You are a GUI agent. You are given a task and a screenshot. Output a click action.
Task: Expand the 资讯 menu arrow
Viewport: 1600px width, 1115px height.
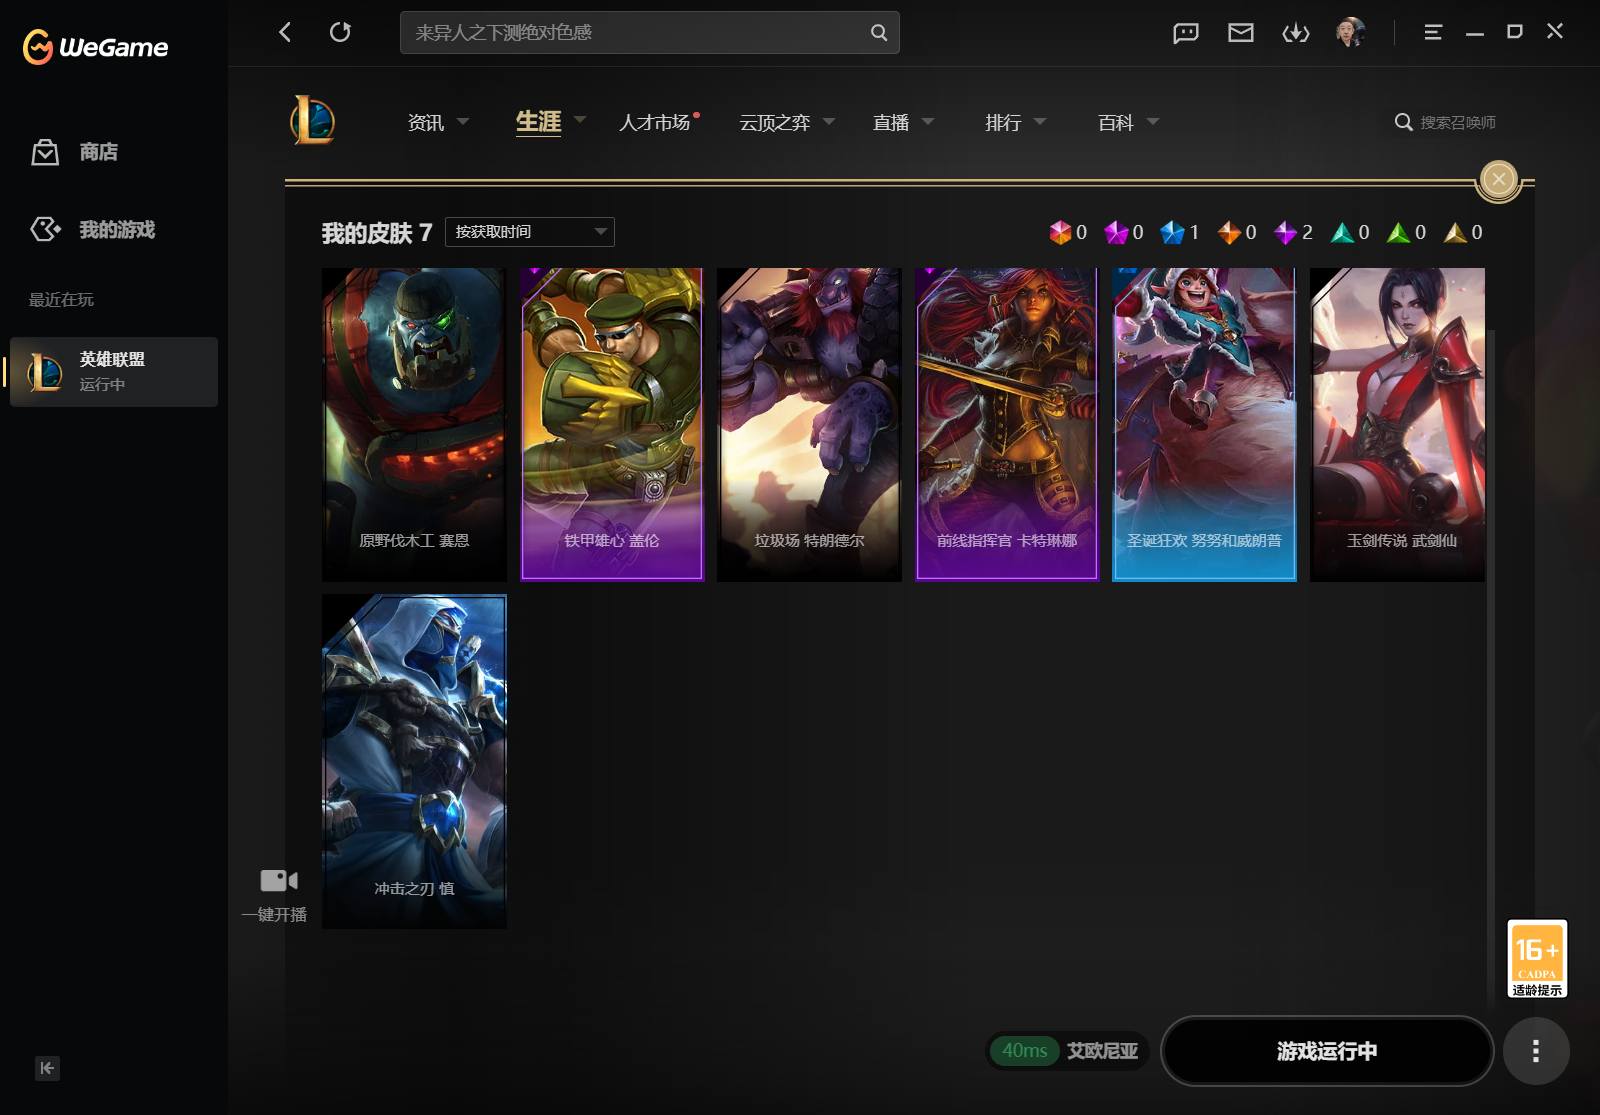click(x=463, y=121)
